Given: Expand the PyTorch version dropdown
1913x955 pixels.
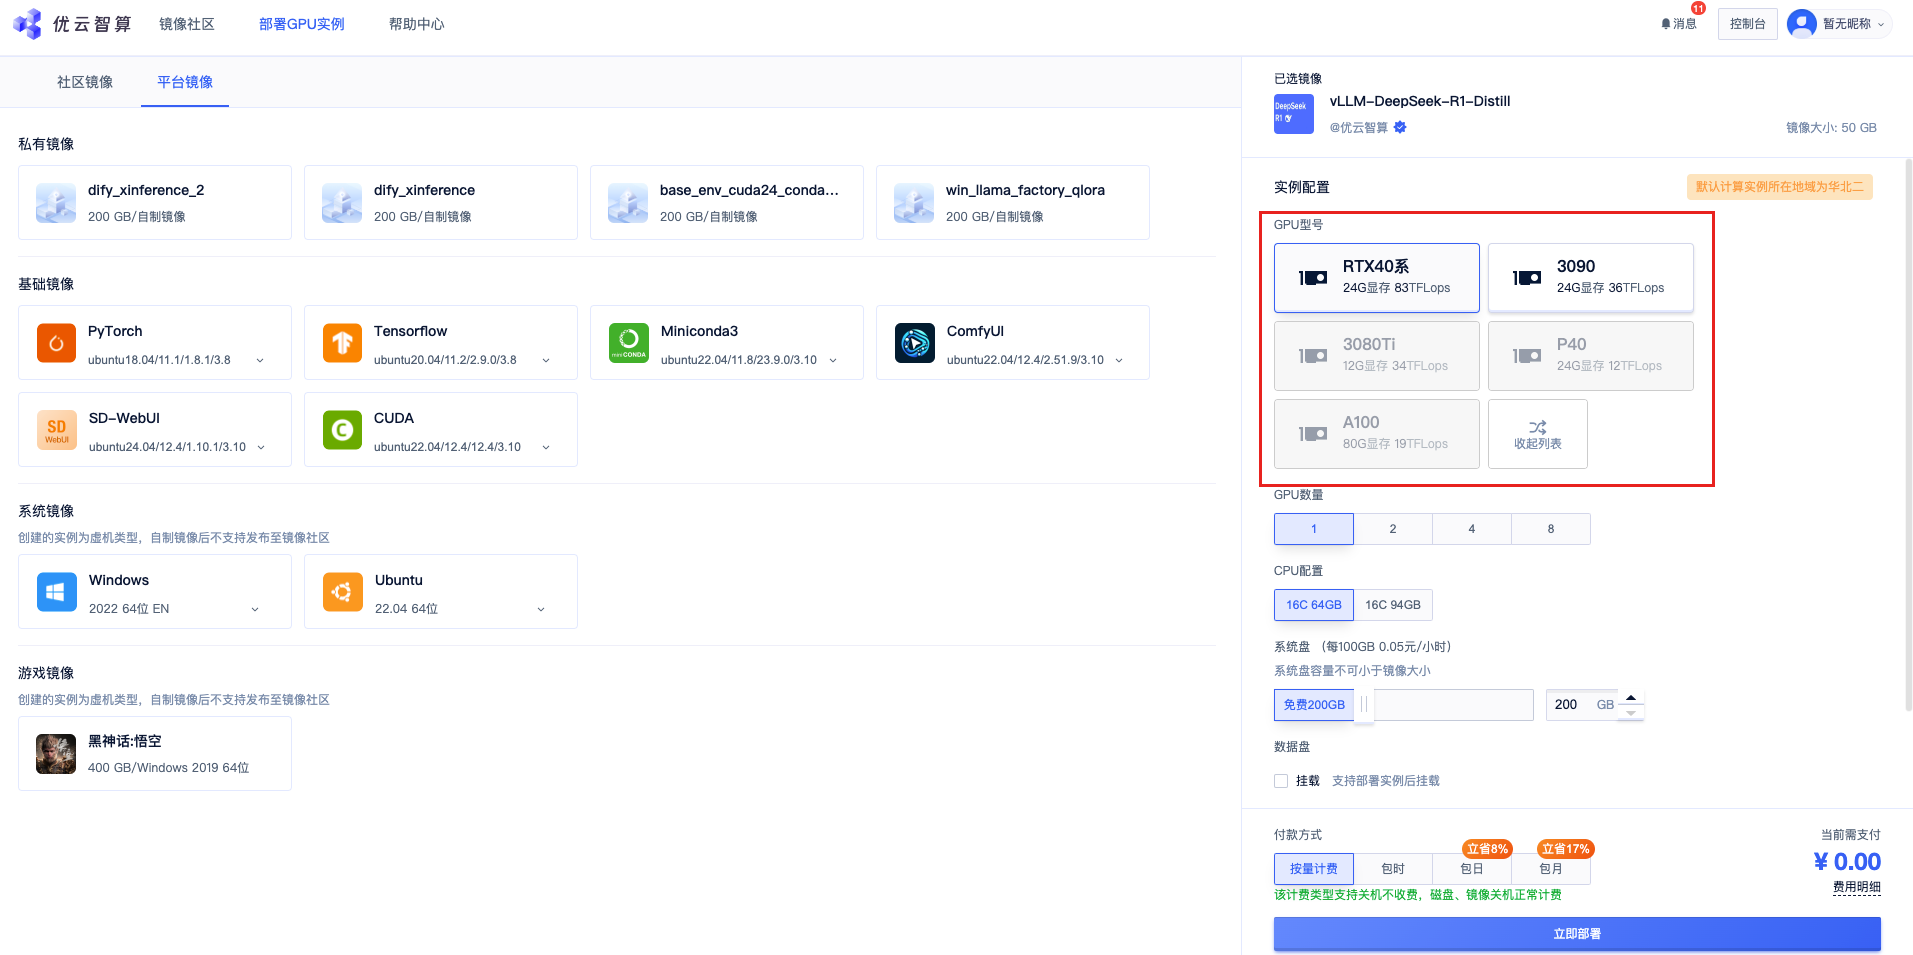Looking at the screenshot, I should coord(260,361).
